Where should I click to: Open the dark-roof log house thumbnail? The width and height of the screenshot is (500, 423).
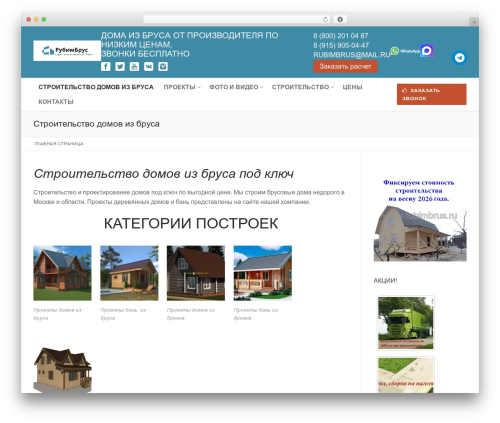[x=196, y=273]
